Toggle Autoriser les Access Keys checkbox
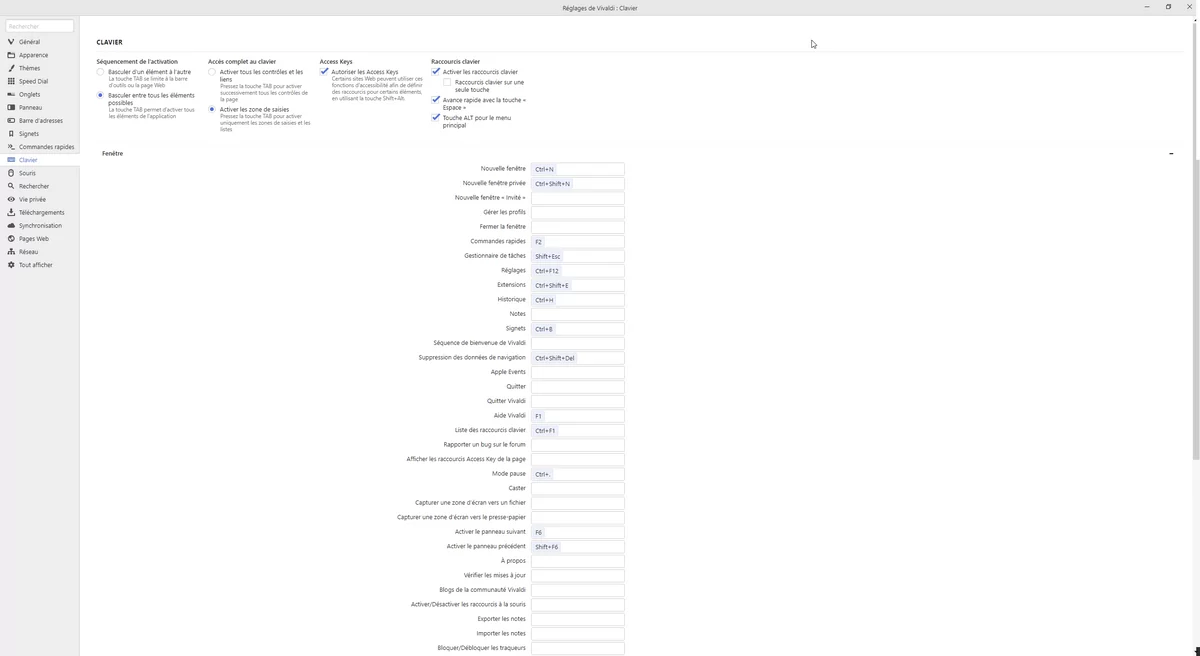Viewport: 1200px width, 656px height. (324, 72)
